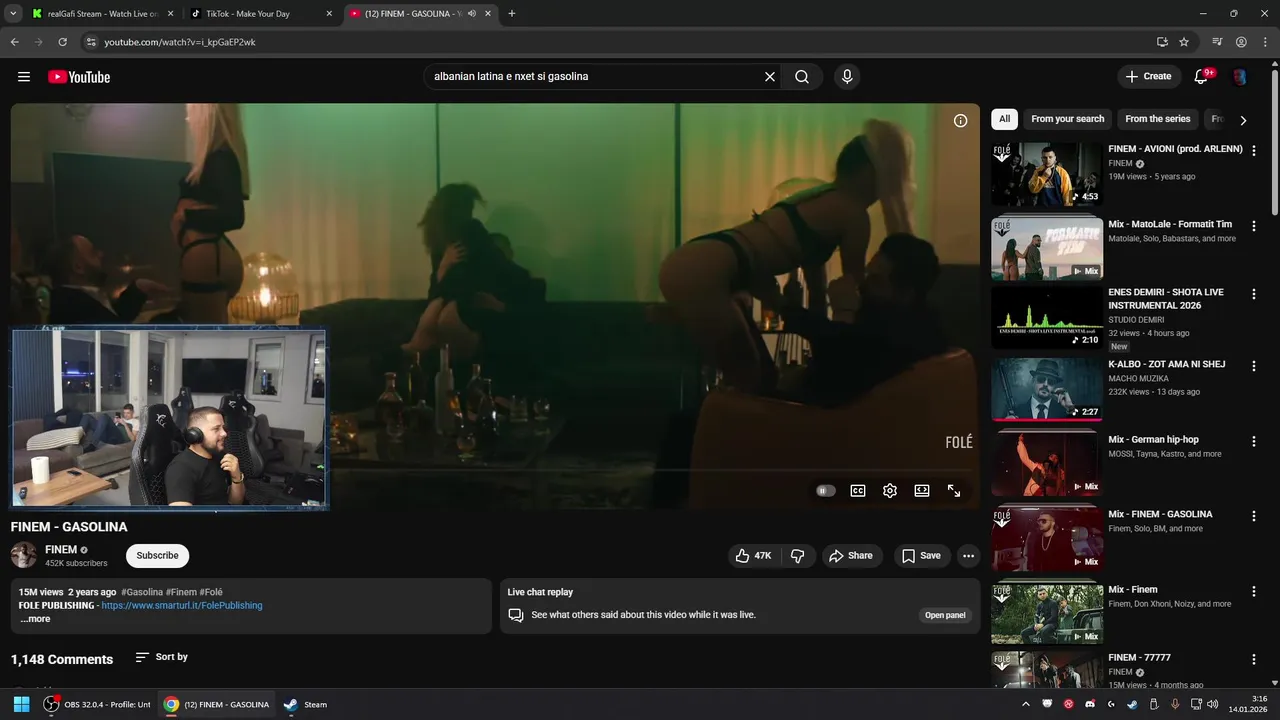Open options for K-ALBO - ZOT AMA NI SHEJ
The width and height of the screenshot is (1280, 720).
click(x=1254, y=366)
